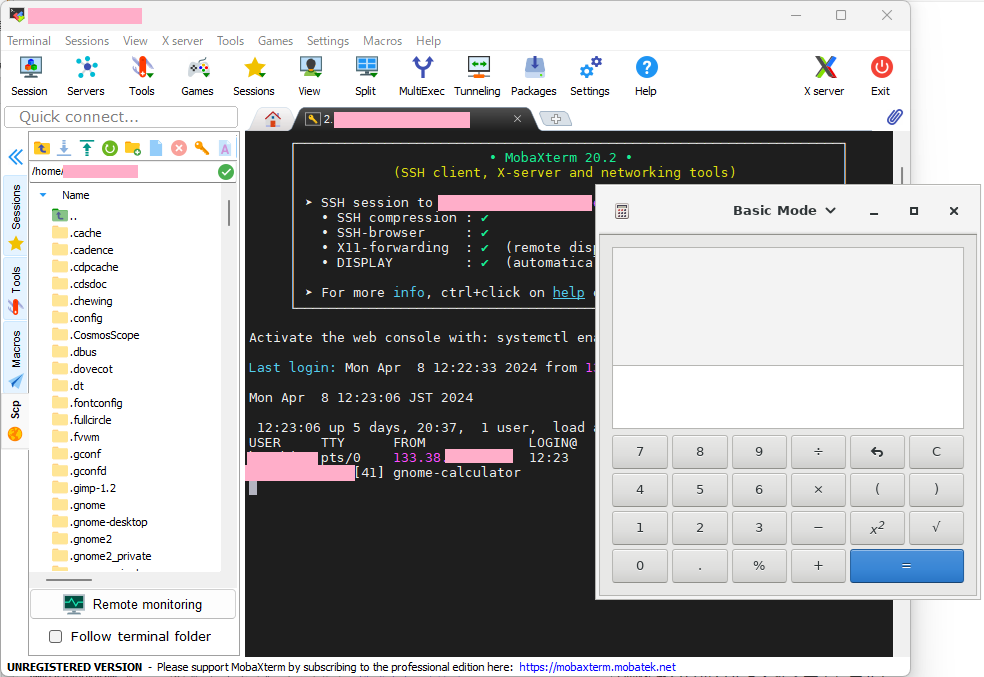The width and height of the screenshot is (984, 677).
Task: Go to the parent folder using the file browser toolbar
Action: pos(41,148)
